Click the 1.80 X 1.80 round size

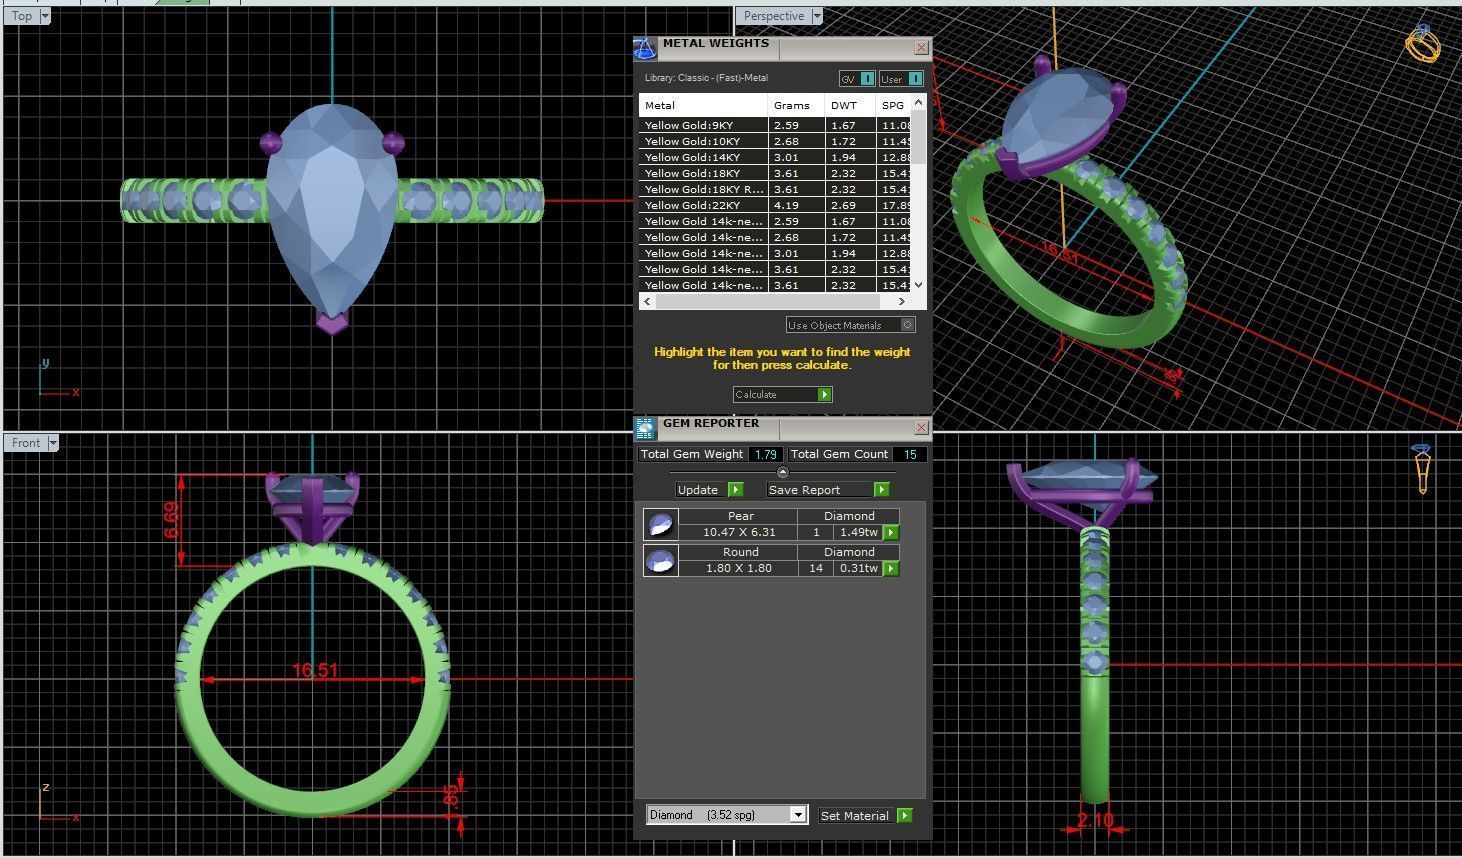(x=739, y=568)
